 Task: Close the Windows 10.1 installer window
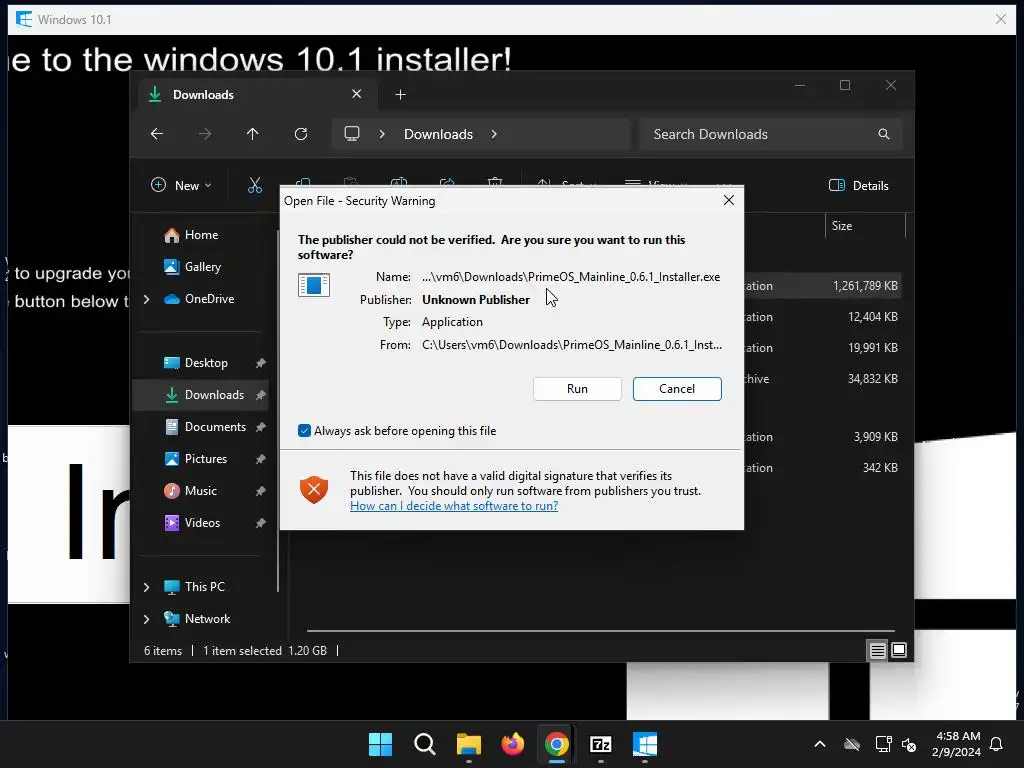[x=1000, y=19]
